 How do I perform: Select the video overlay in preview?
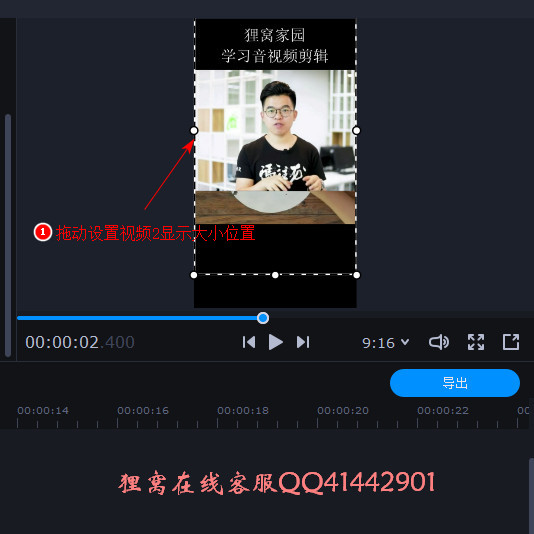275,147
